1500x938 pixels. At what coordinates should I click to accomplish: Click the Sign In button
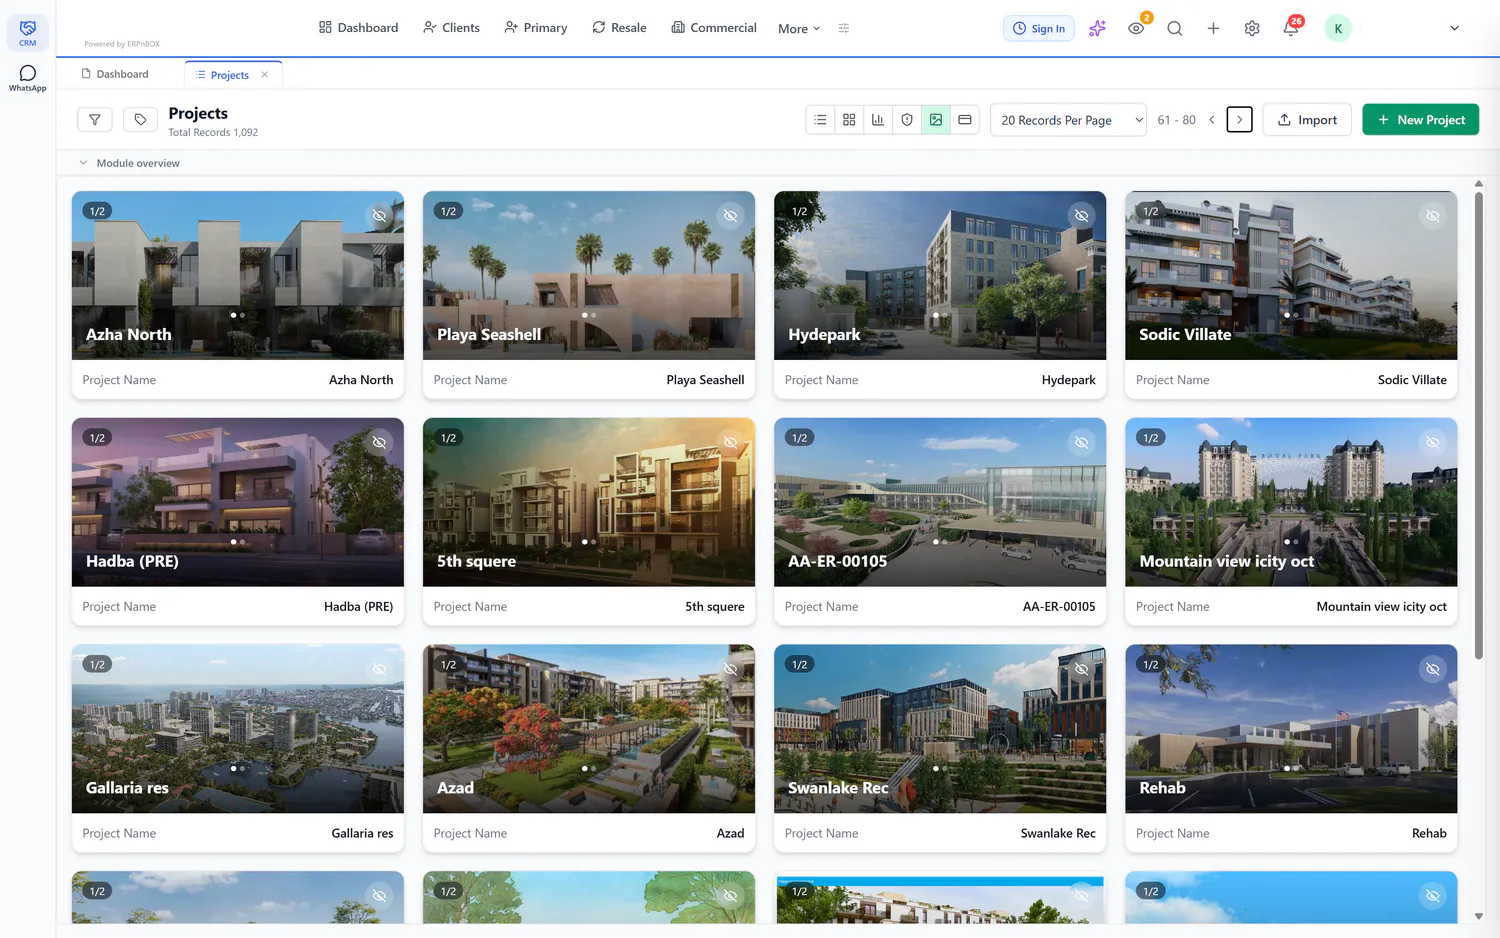pyautogui.click(x=1039, y=28)
